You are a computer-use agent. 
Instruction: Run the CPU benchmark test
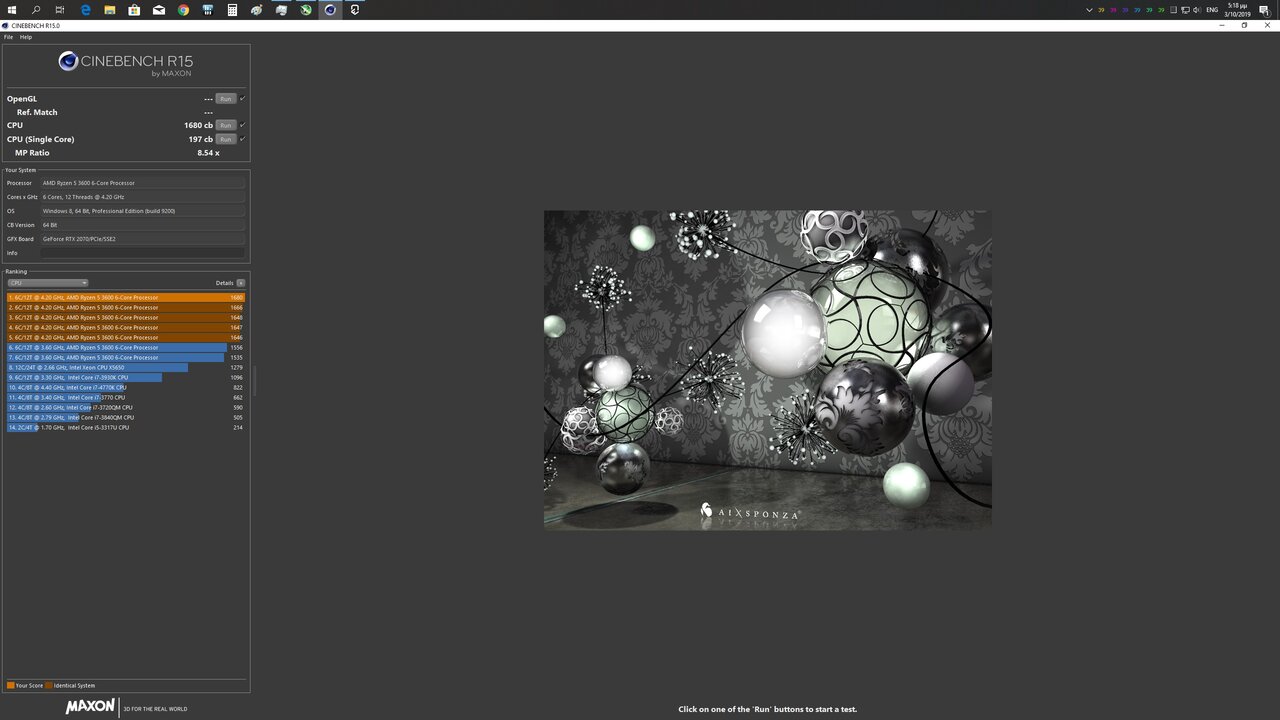[226, 125]
